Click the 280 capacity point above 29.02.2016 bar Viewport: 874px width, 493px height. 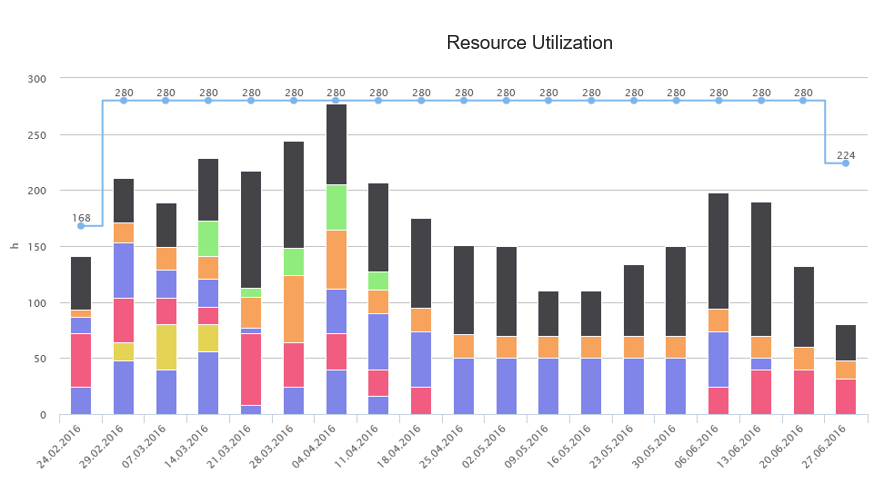pyautogui.click(x=123, y=100)
